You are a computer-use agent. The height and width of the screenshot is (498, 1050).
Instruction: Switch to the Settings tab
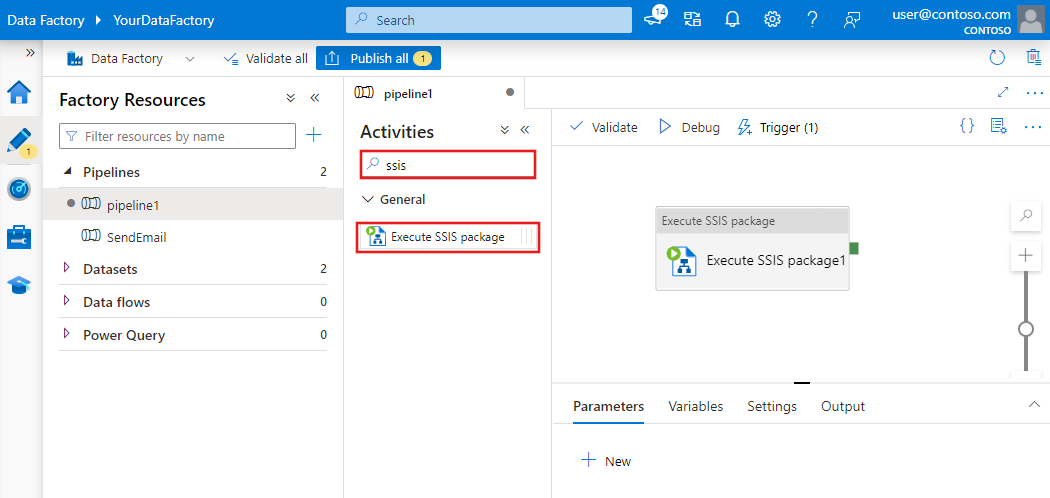click(x=771, y=406)
